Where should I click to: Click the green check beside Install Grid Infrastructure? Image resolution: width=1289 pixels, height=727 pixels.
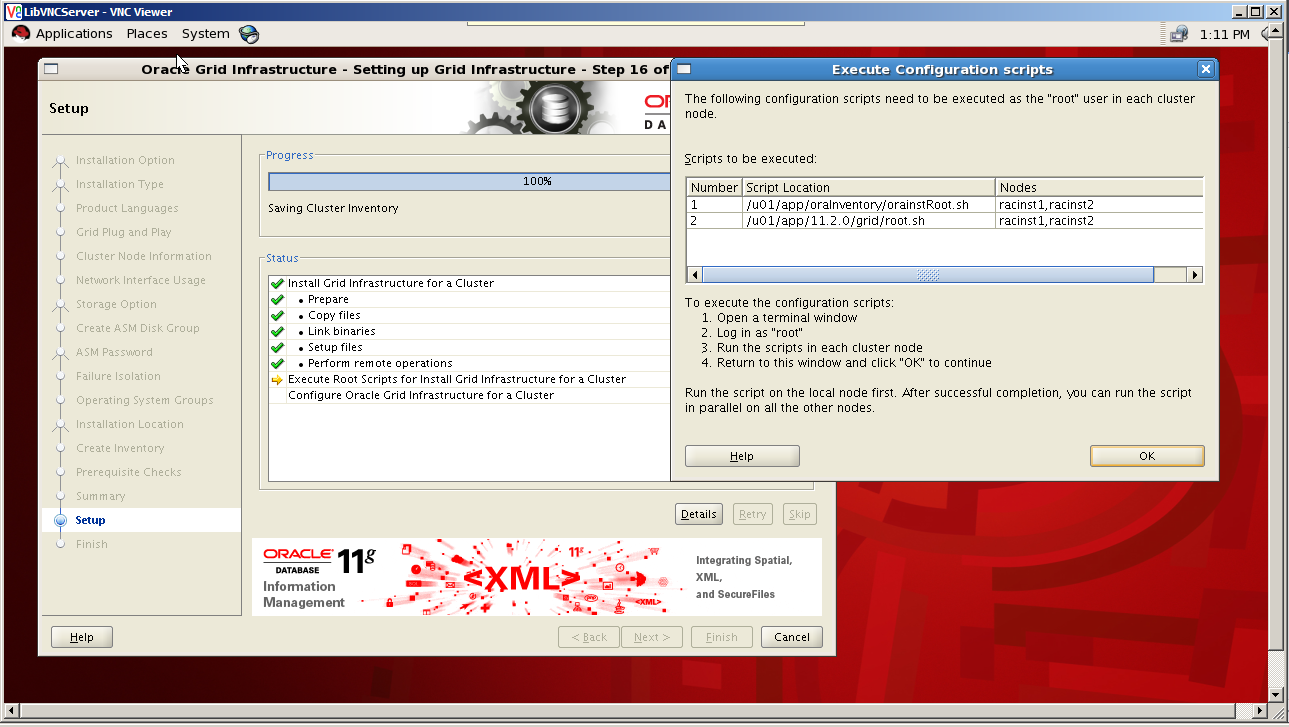coord(278,284)
